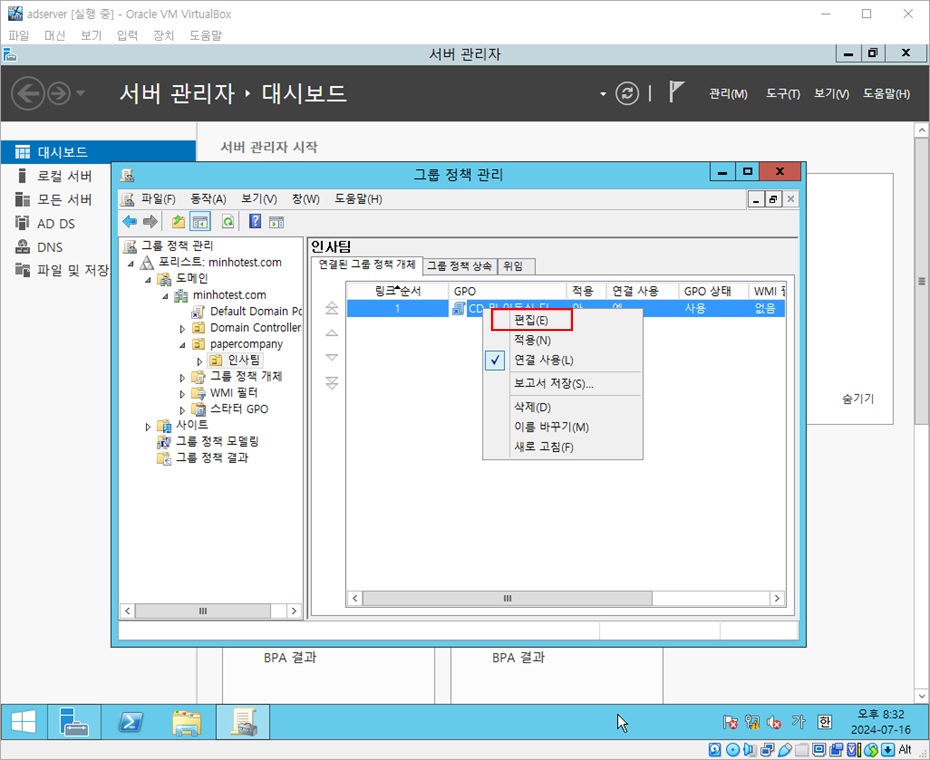This screenshot has width=930, height=760.
Task: Move link down one position arrow
Action: click(332, 357)
